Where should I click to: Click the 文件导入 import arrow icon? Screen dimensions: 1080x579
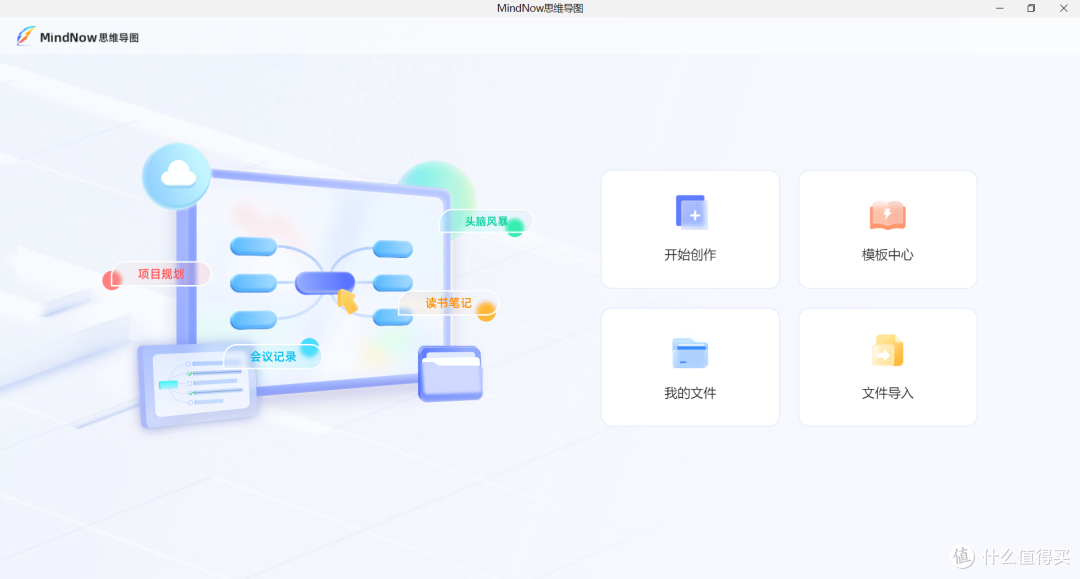887,351
